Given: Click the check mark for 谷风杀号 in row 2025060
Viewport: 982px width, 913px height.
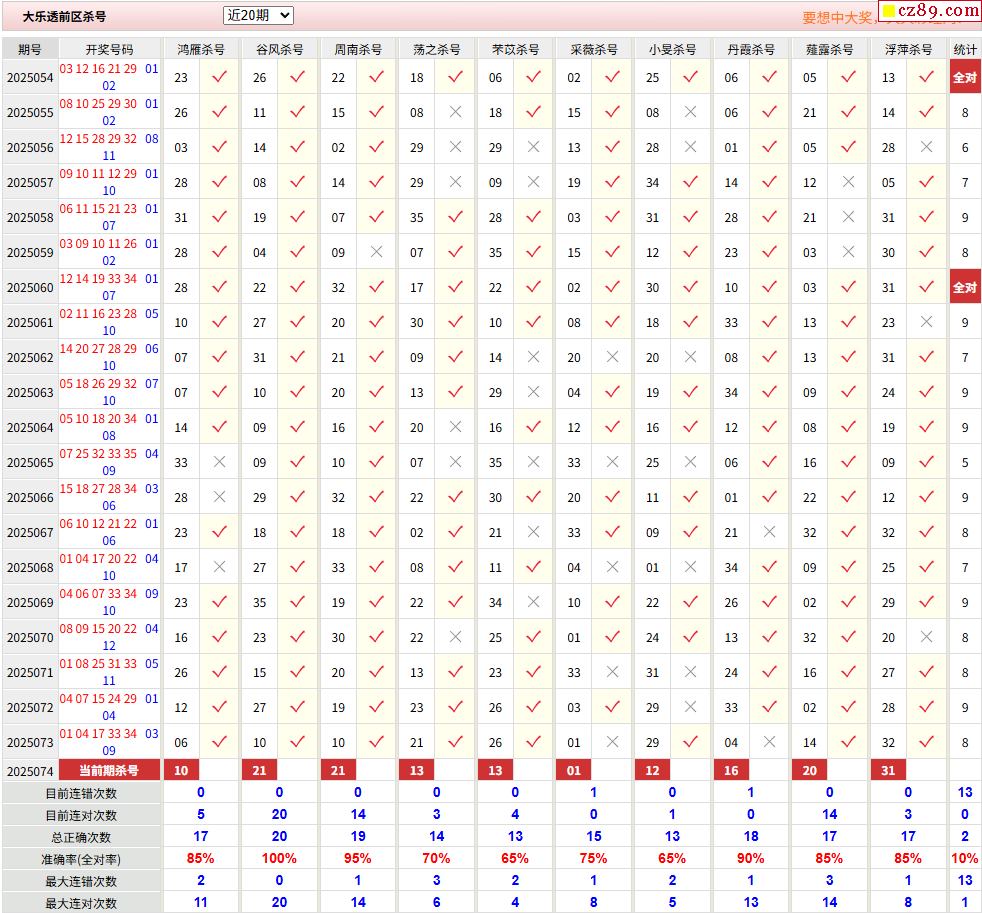Looking at the screenshot, I should (297, 287).
